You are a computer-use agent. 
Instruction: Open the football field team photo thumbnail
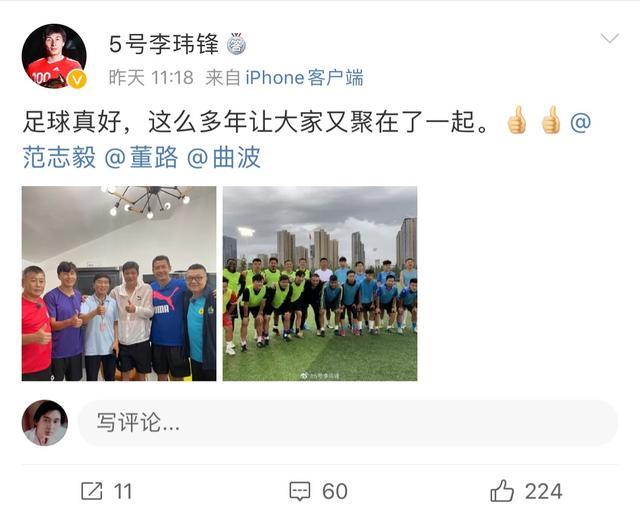click(x=320, y=283)
